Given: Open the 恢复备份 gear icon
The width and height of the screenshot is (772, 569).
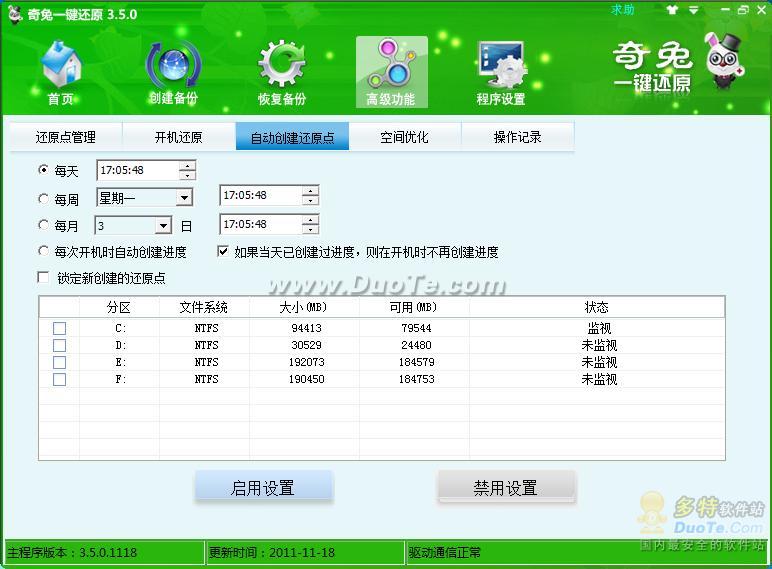Looking at the screenshot, I should click(x=282, y=73).
